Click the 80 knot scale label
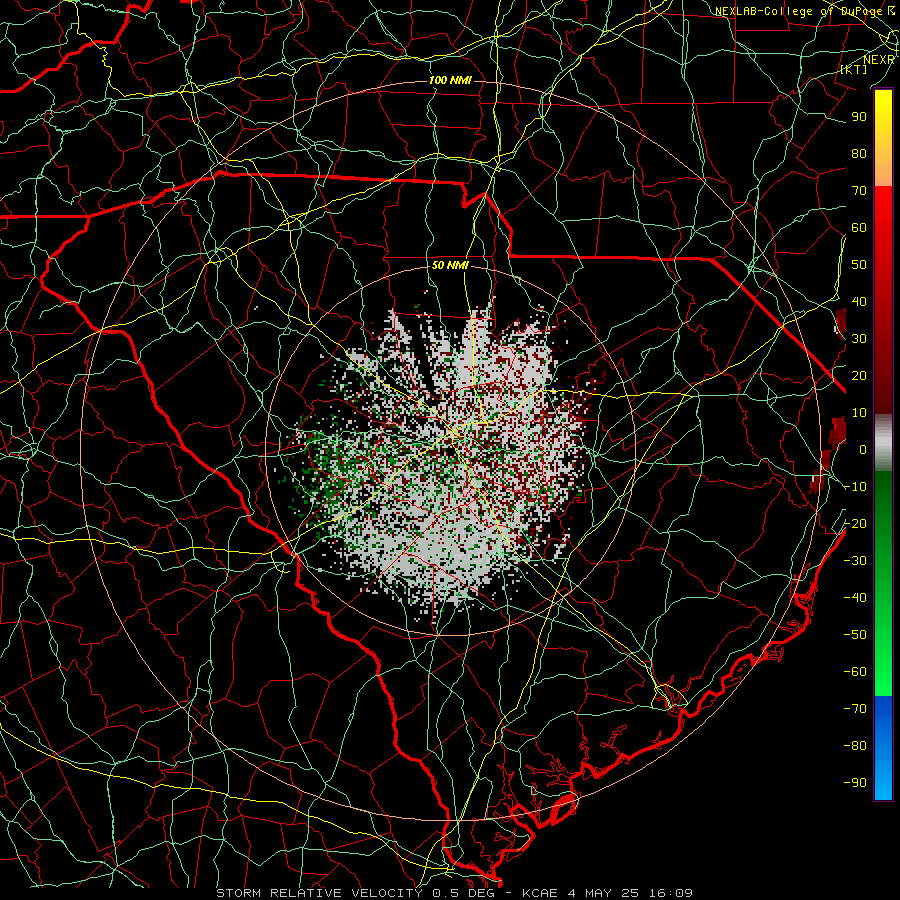Image resolution: width=900 pixels, height=900 pixels. point(859,153)
